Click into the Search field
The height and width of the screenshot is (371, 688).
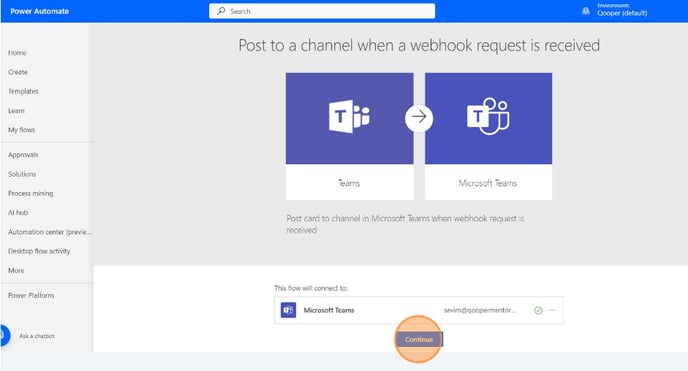click(x=322, y=11)
